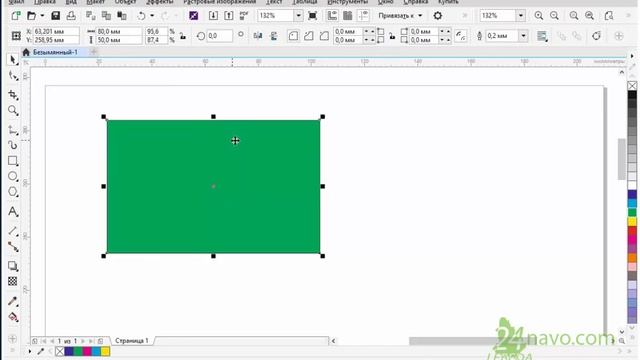Click the Undo arrow icon
Viewport: 640px width, 360px height.
pos(141,16)
